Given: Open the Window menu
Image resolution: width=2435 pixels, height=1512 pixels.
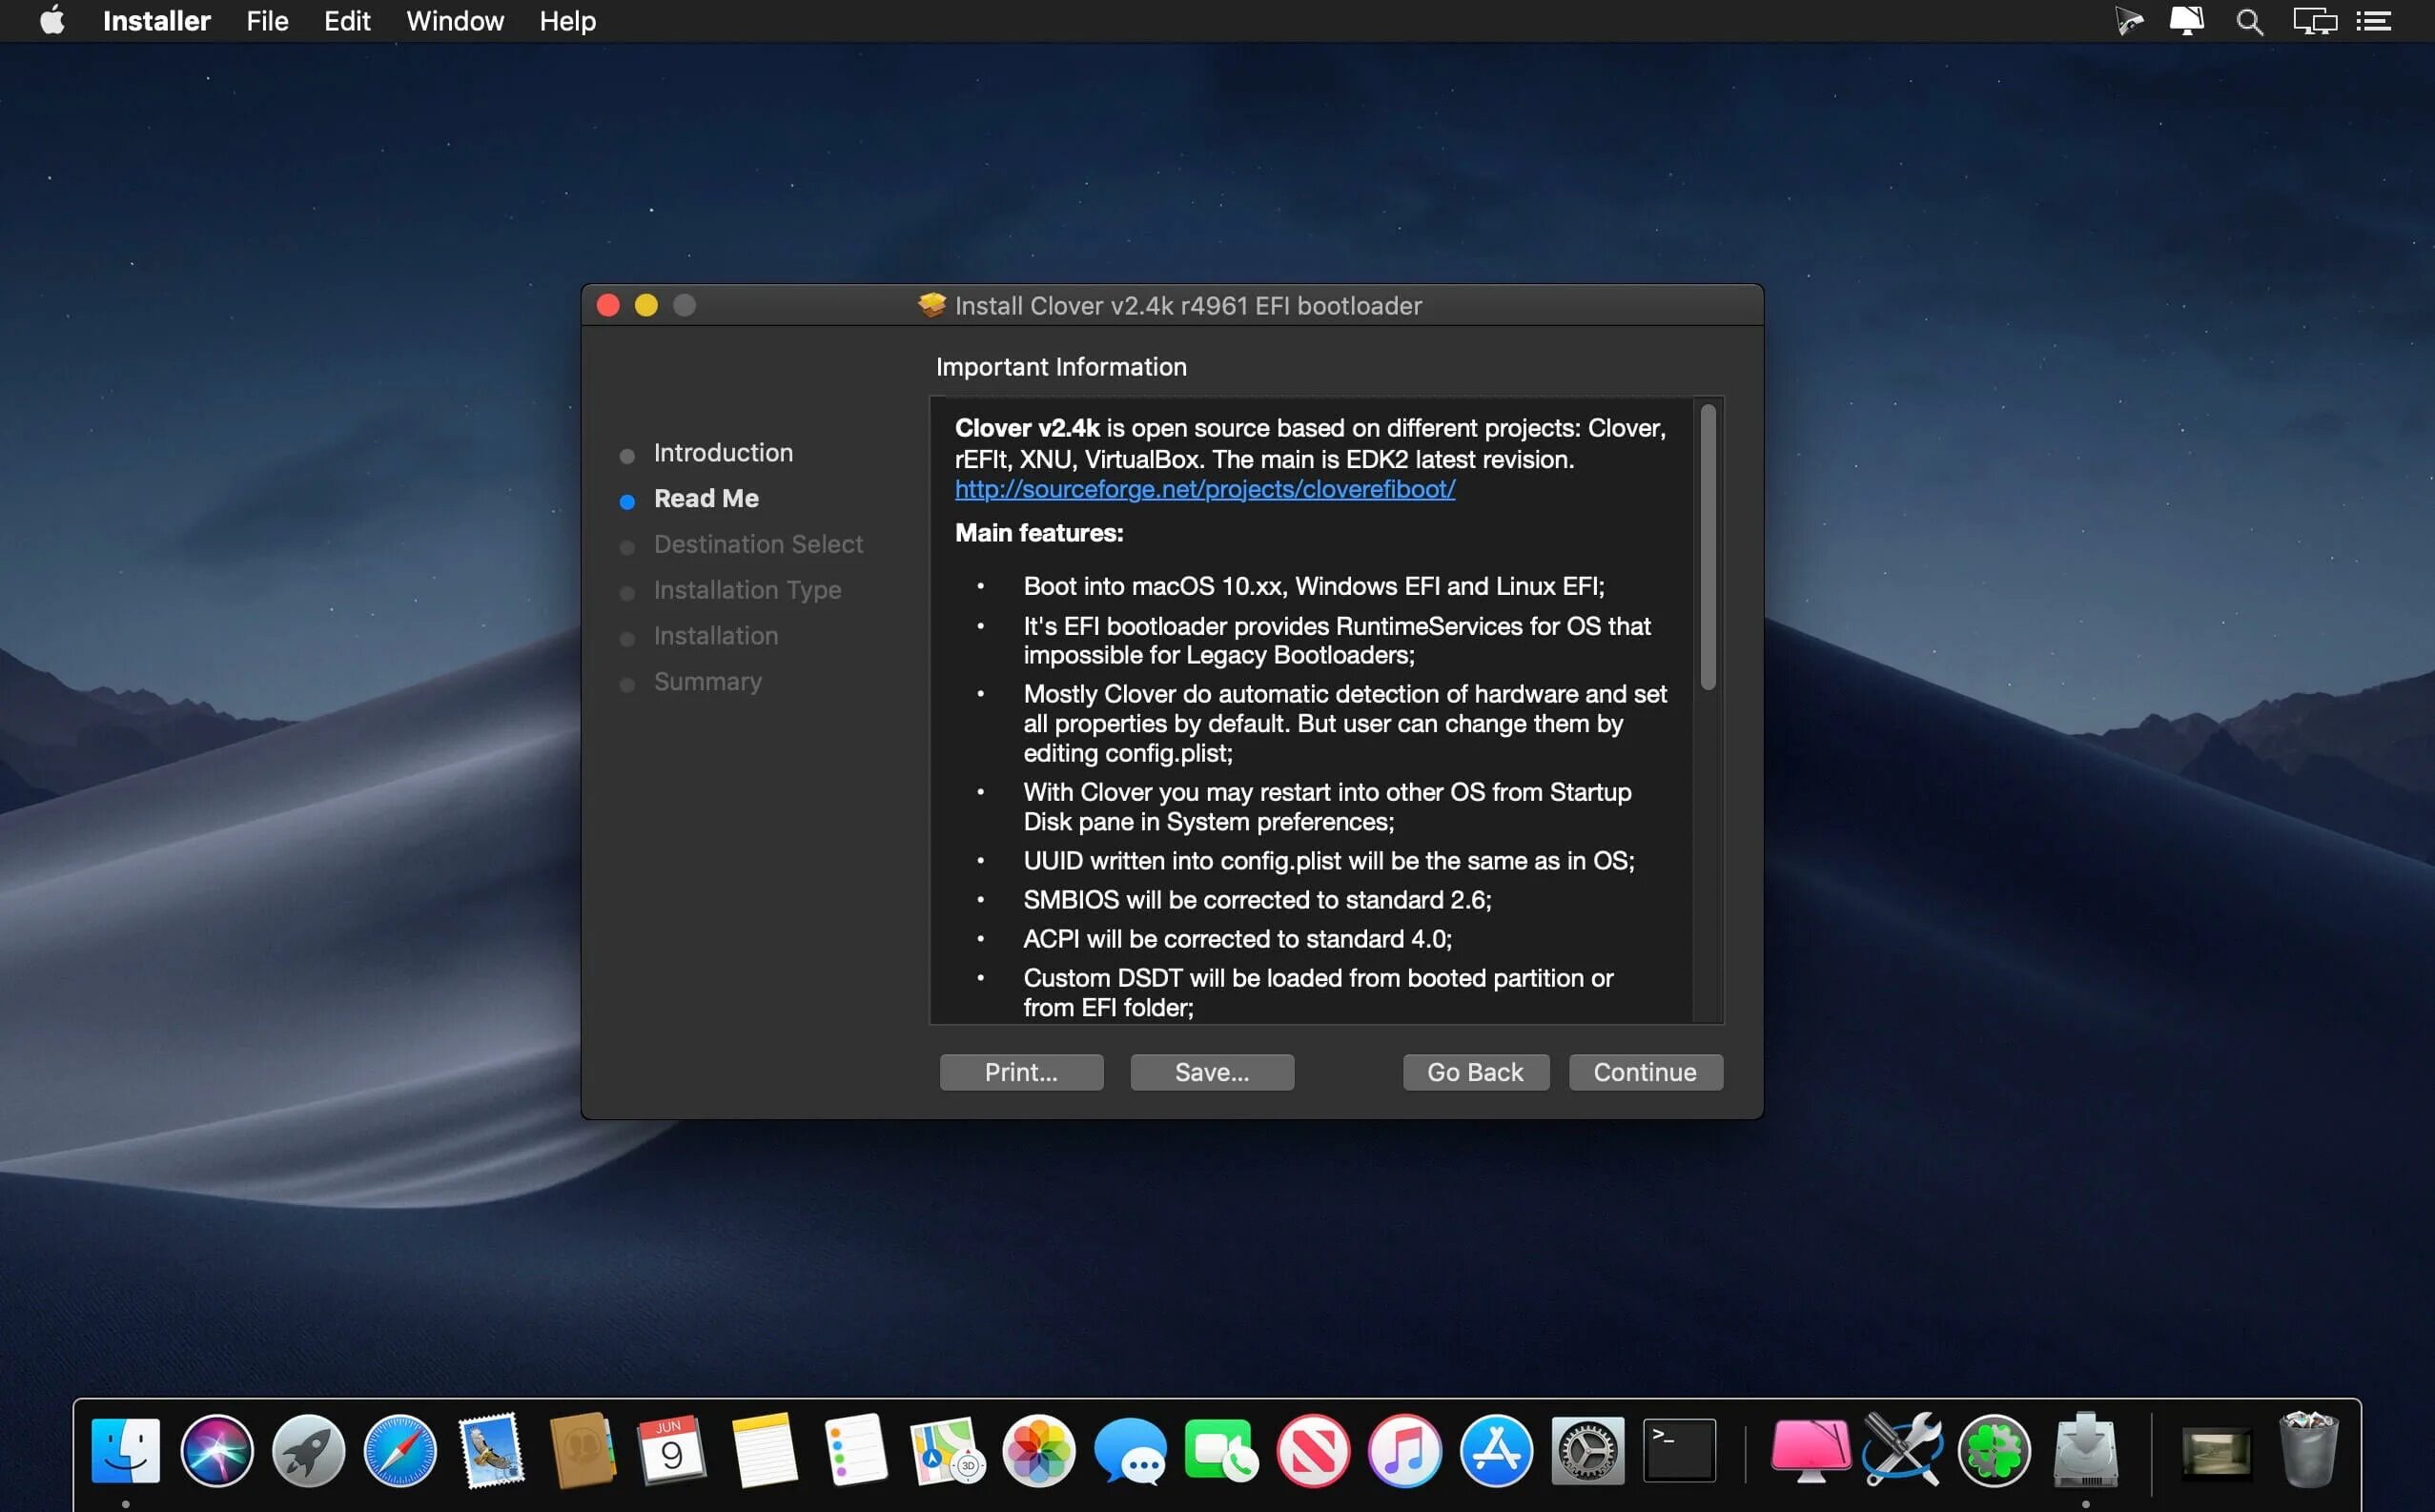Looking at the screenshot, I should coord(455,21).
